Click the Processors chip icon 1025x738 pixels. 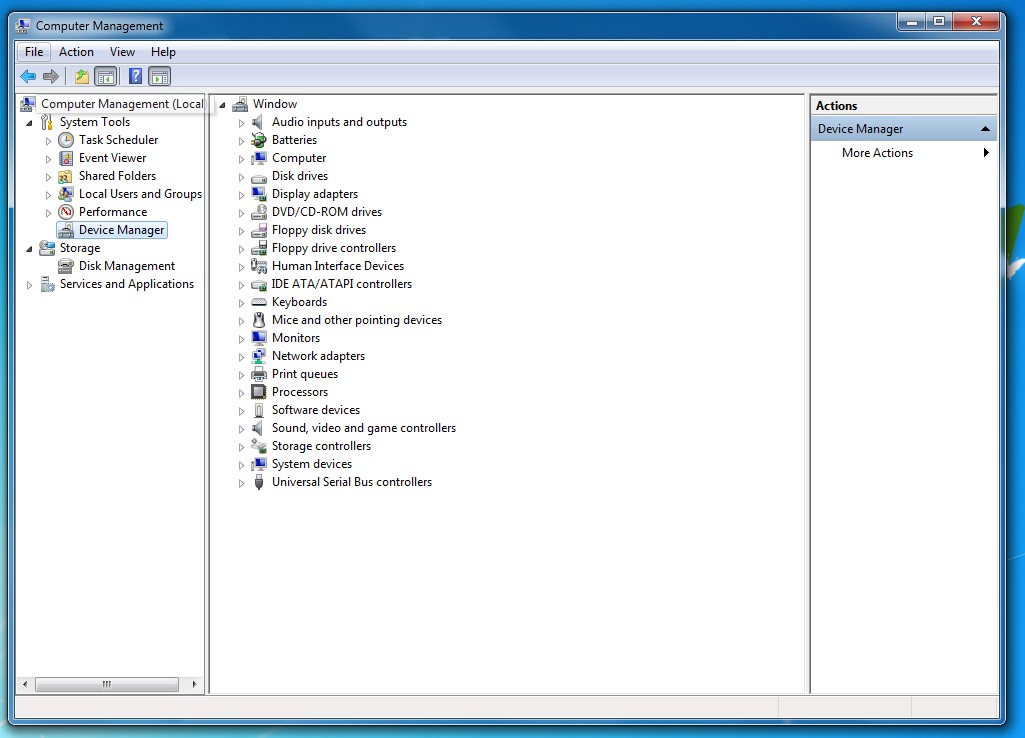[x=259, y=392]
